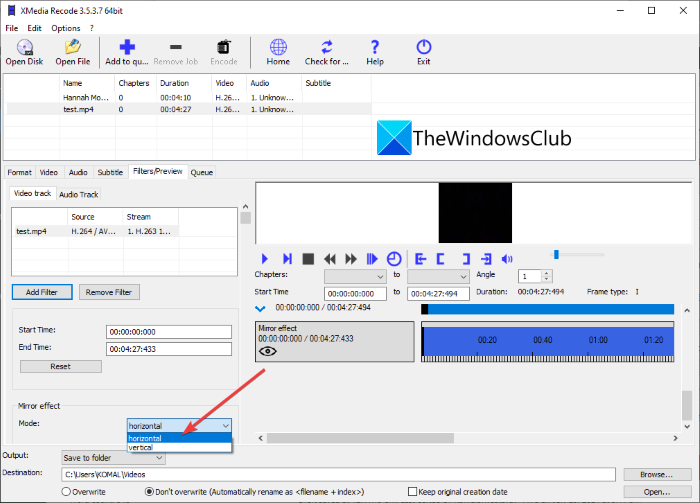Open the Output Save to folder dropdown
700x503 pixels.
(x=113, y=457)
